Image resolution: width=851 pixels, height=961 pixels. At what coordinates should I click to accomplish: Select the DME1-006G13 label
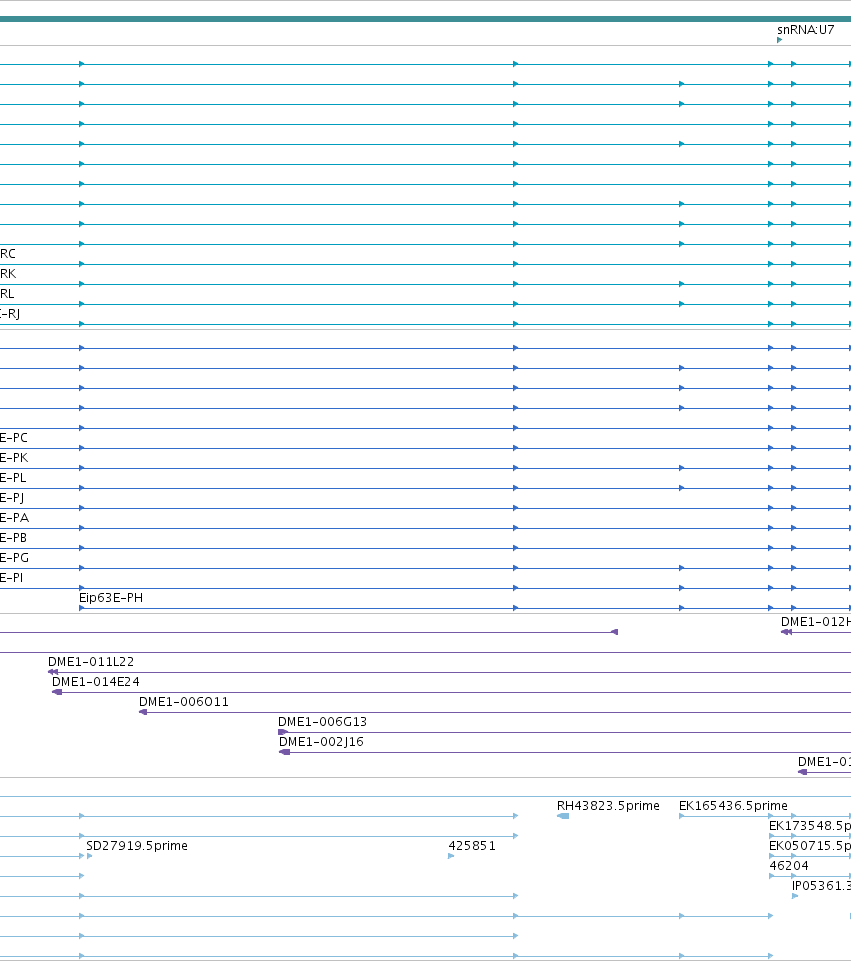(x=322, y=722)
